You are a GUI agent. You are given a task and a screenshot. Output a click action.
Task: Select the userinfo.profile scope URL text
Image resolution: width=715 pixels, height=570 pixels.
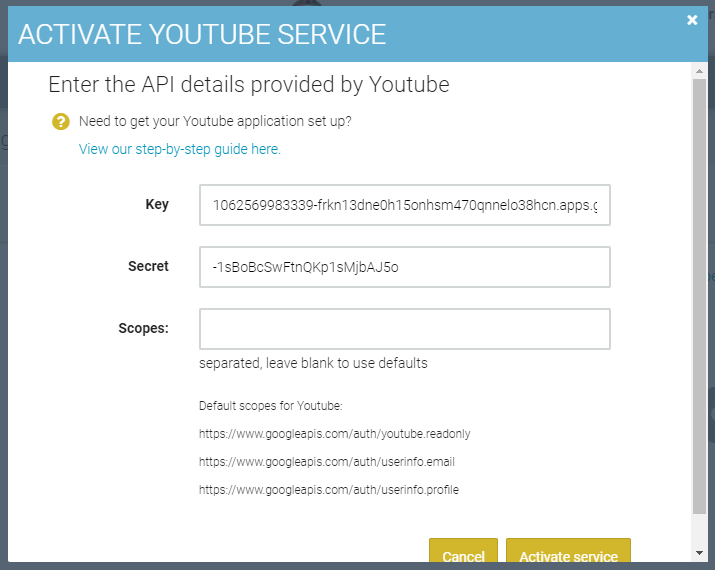(329, 490)
